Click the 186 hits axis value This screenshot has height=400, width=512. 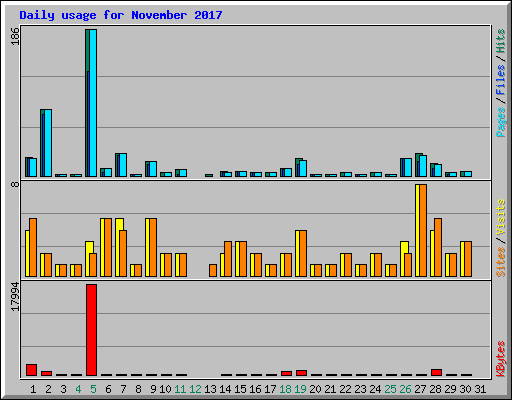click(x=15, y=36)
